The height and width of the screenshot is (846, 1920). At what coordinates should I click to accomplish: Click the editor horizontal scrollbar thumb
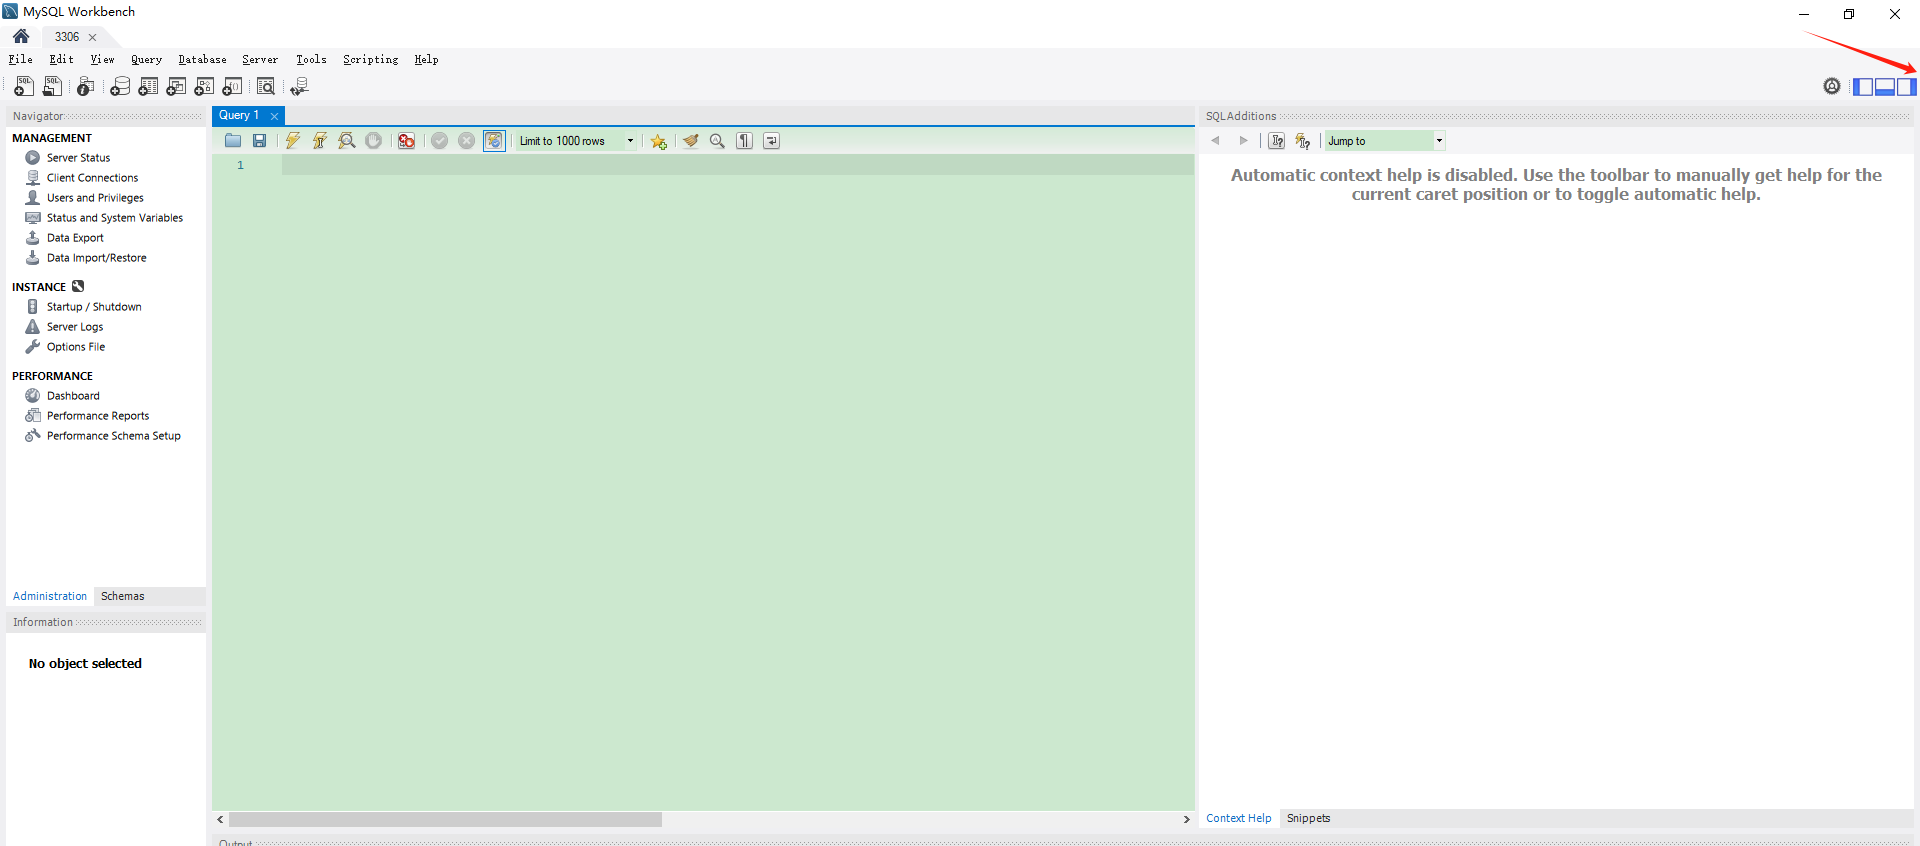(445, 819)
